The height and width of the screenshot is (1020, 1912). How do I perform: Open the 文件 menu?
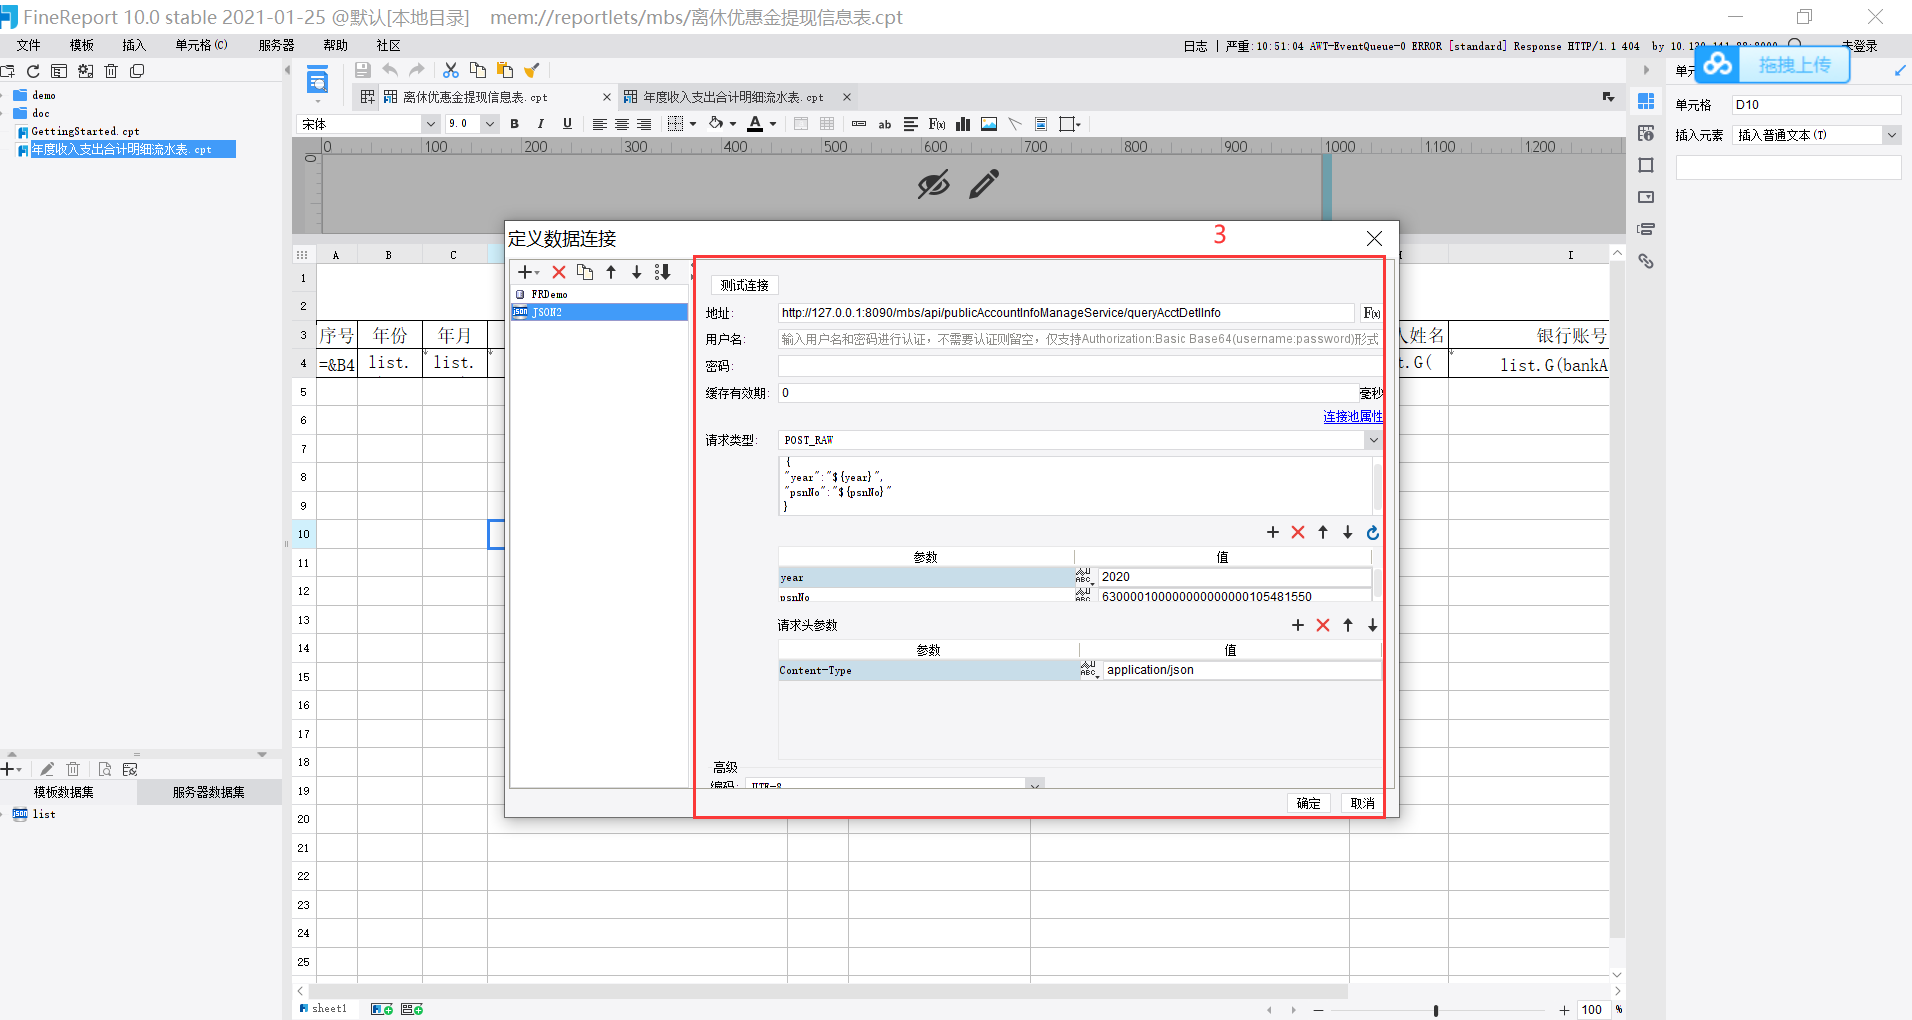[28, 45]
